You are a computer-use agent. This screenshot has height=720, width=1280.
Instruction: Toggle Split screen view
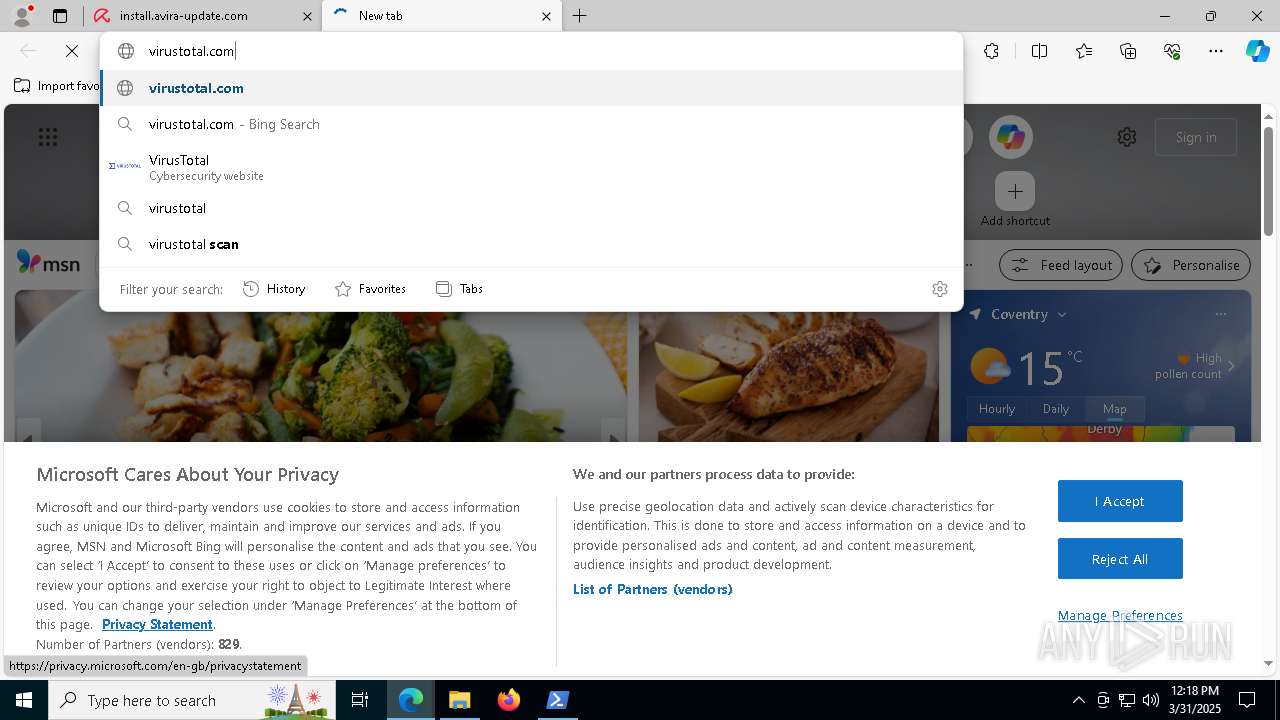1039,51
